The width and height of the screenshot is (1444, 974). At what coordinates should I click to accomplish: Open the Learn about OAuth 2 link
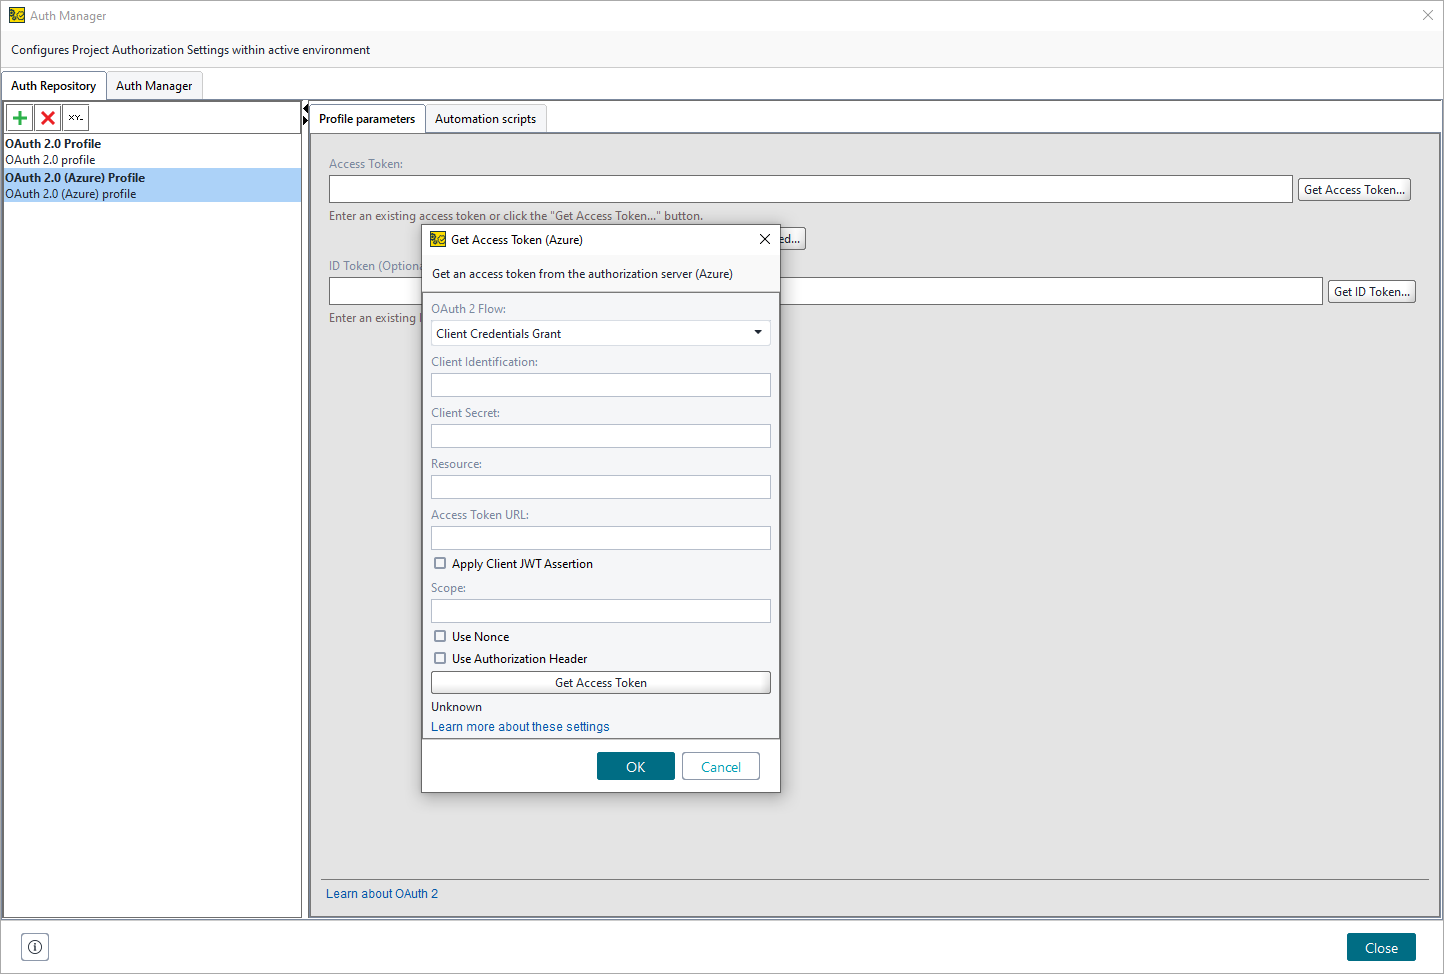click(381, 893)
